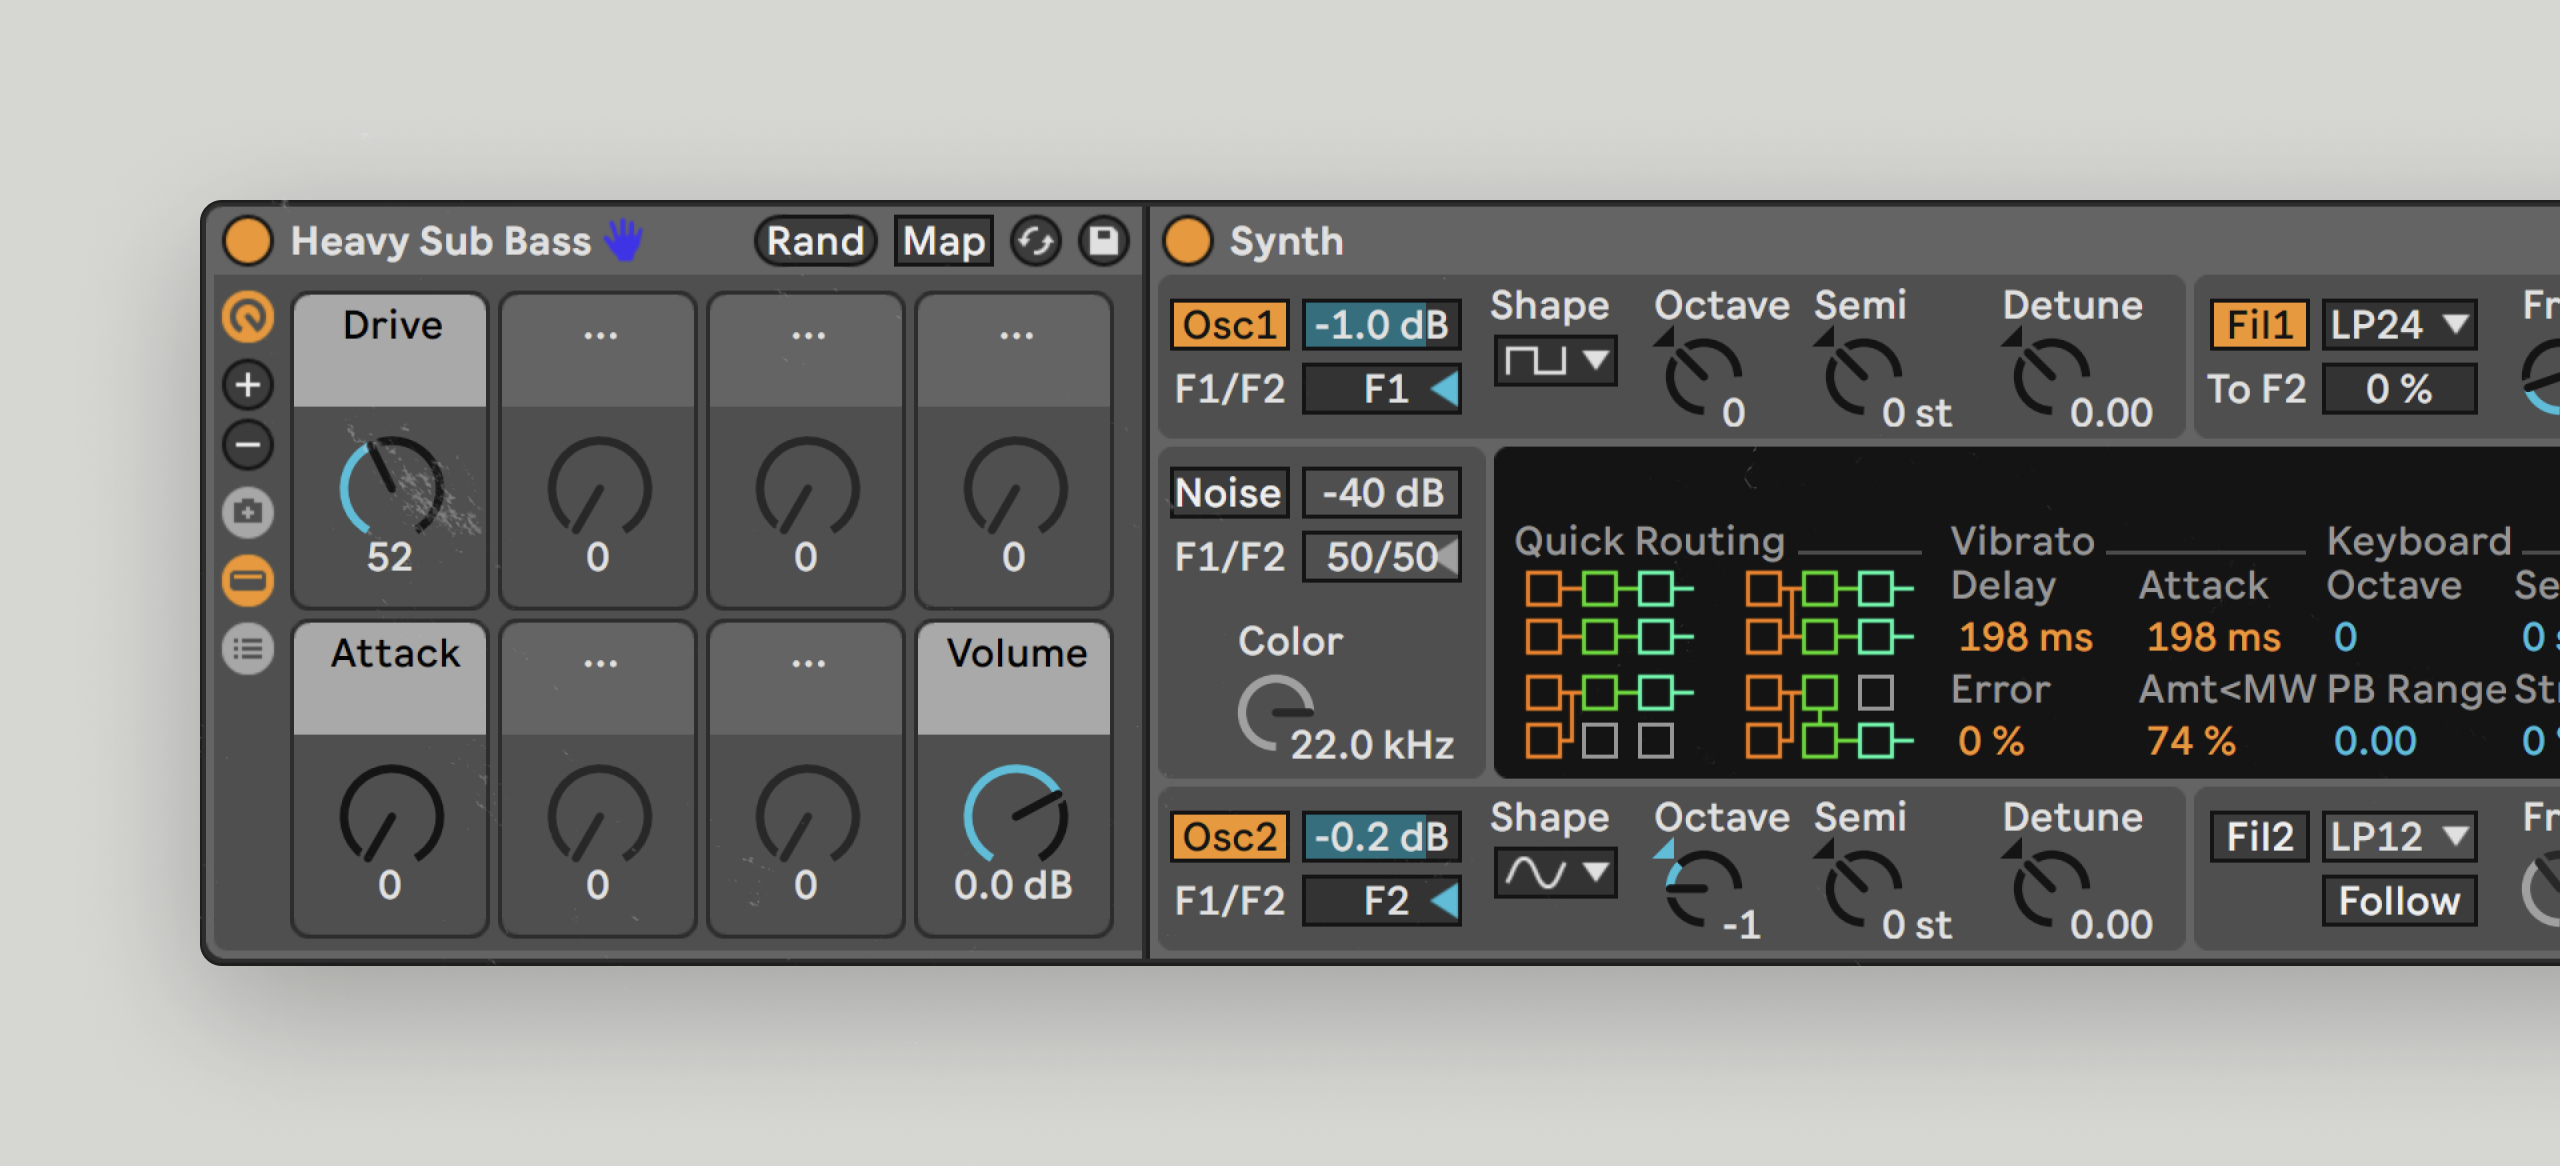Open the Osc1 Shape waveform dropdown

pyautogui.click(x=1555, y=360)
